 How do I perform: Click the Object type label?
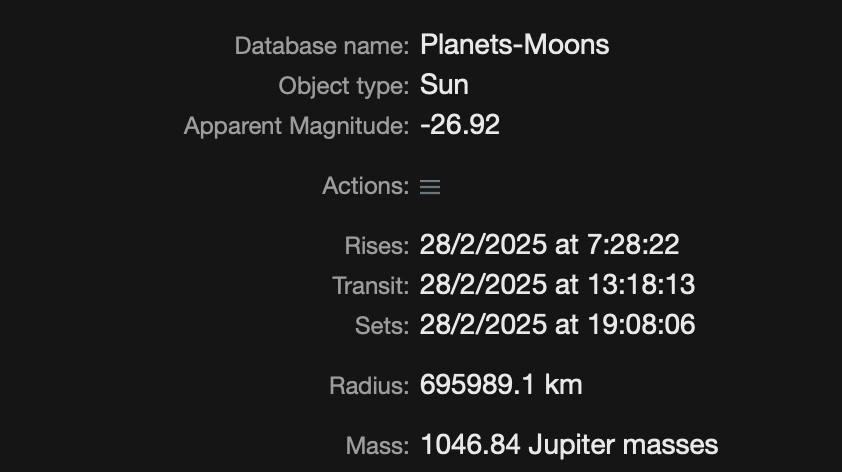pos(343,86)
